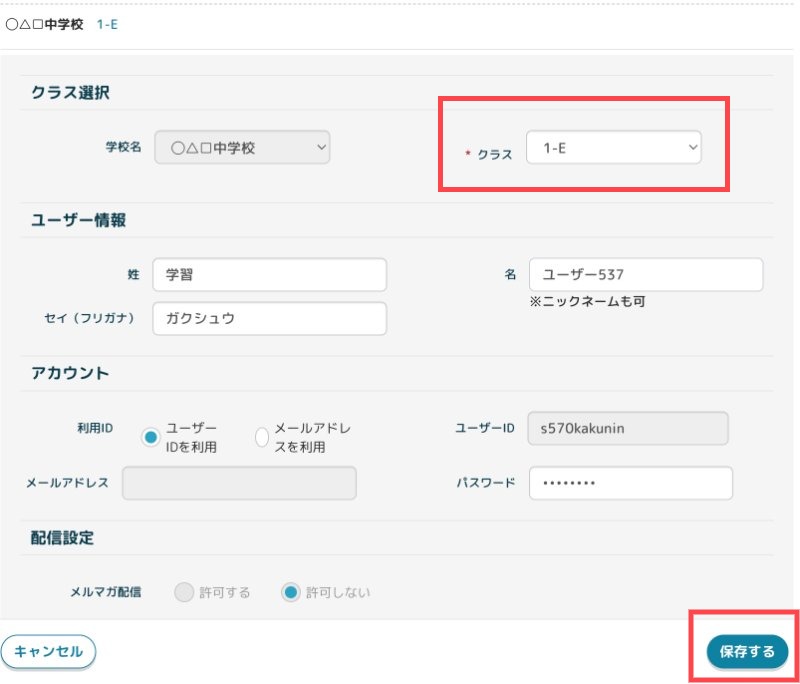Image resolution: width=800 pixels, height=684 pixels.
Task: Click the ※ニックネームも可 note text
Action: pos(587,301)
